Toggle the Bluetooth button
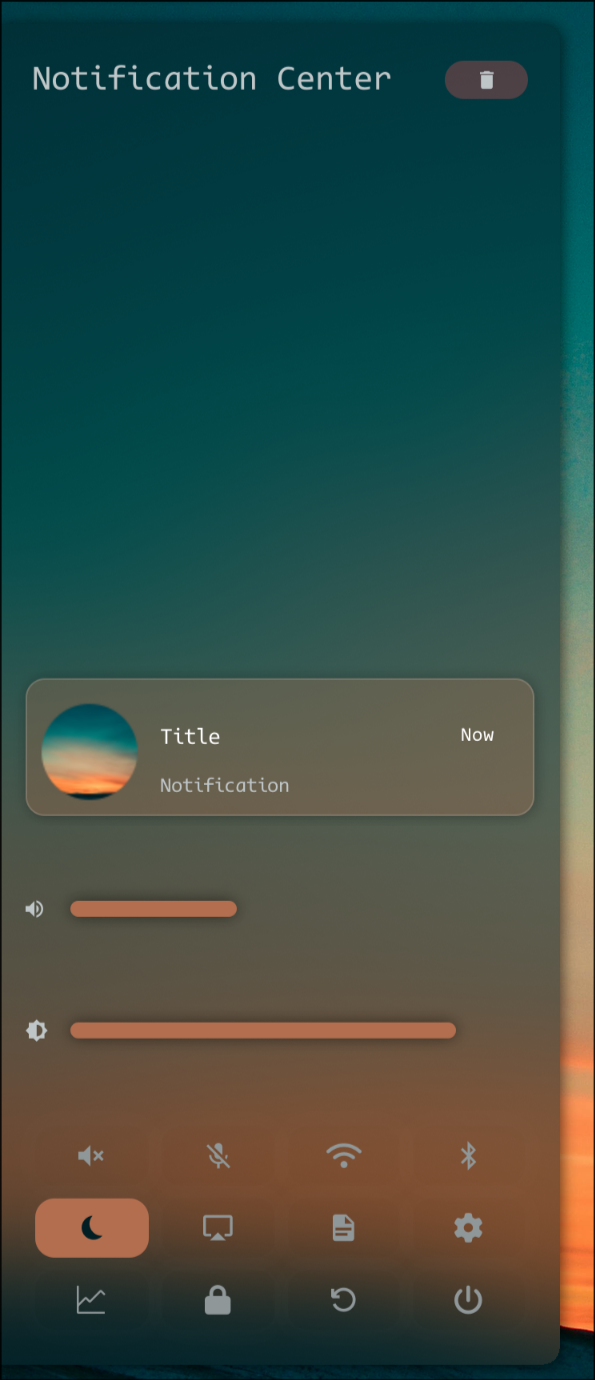 (x=468, y=1156)
